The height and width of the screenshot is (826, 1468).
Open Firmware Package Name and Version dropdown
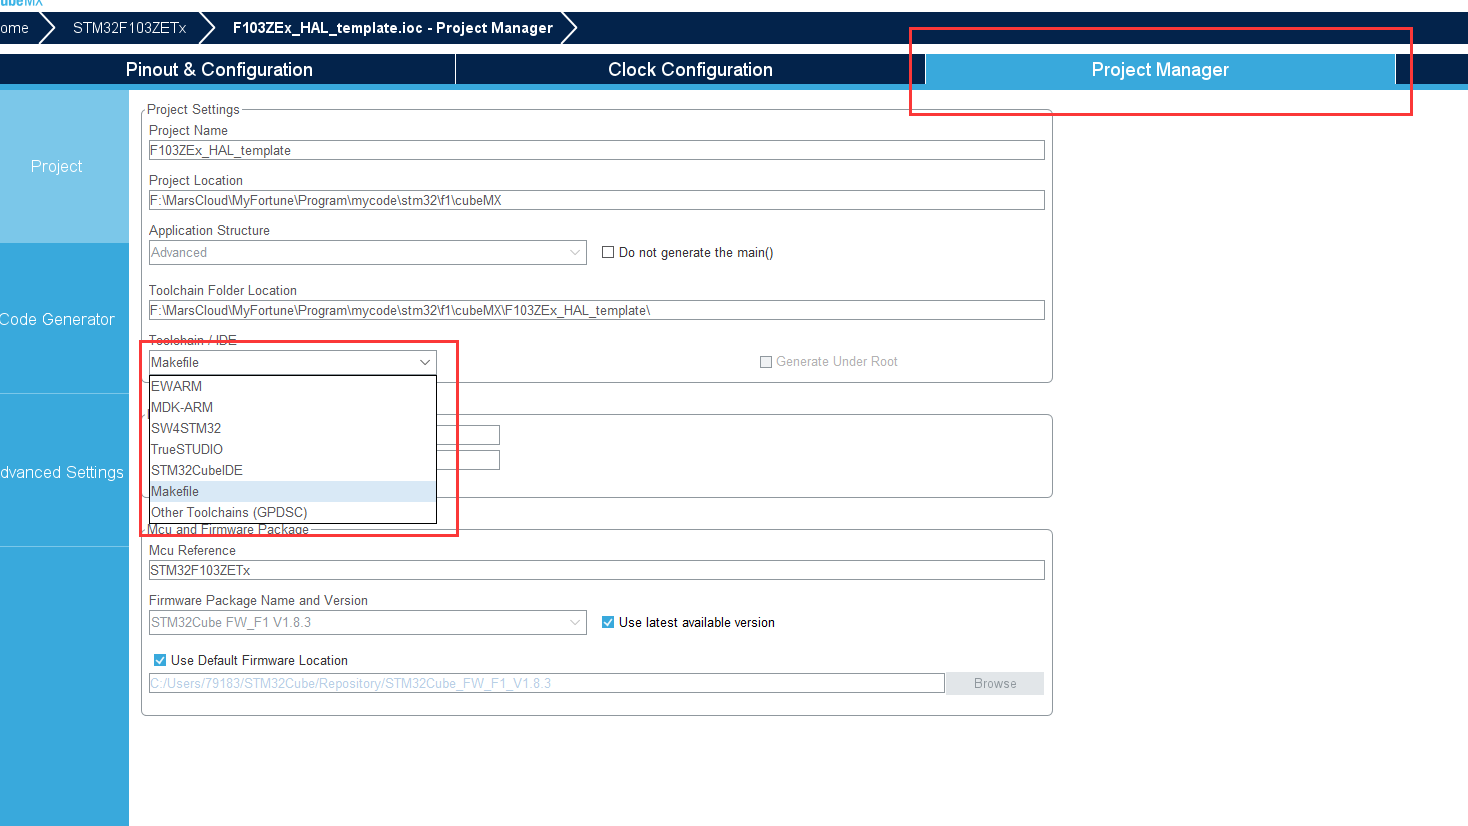(x=367, y=622)
